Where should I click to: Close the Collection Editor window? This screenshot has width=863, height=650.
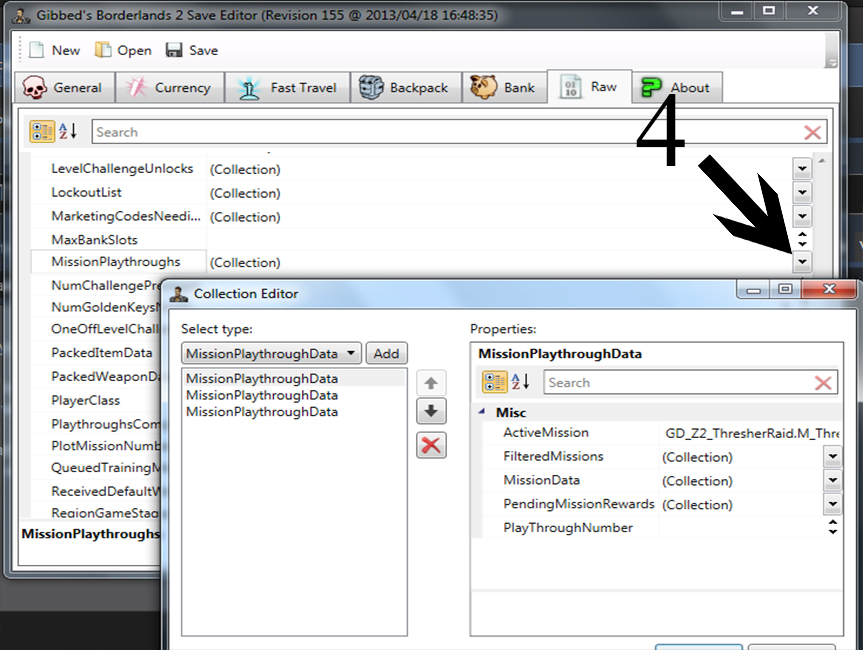pyautogui.click(x=829, y=289)
